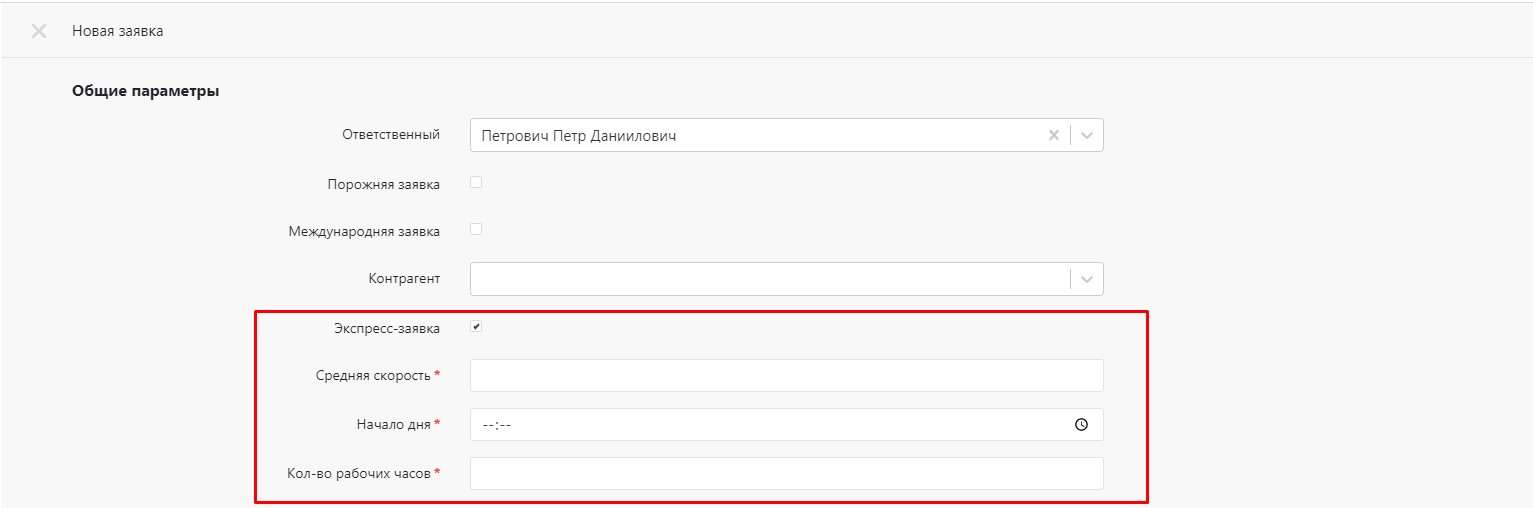The width and height of the screenshot is (1533, 508).
Task: Click the Начало дня label
Action: click(x=393, y=425)
